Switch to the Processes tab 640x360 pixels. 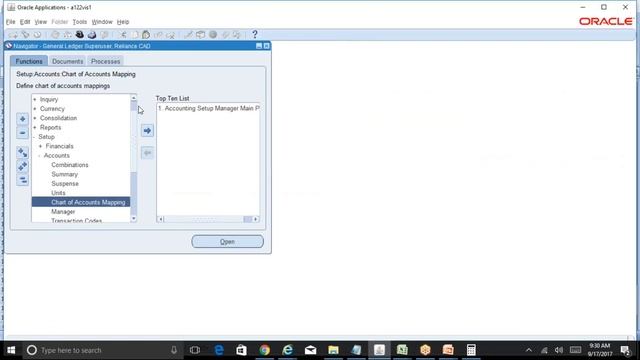[x=105, y=61]
